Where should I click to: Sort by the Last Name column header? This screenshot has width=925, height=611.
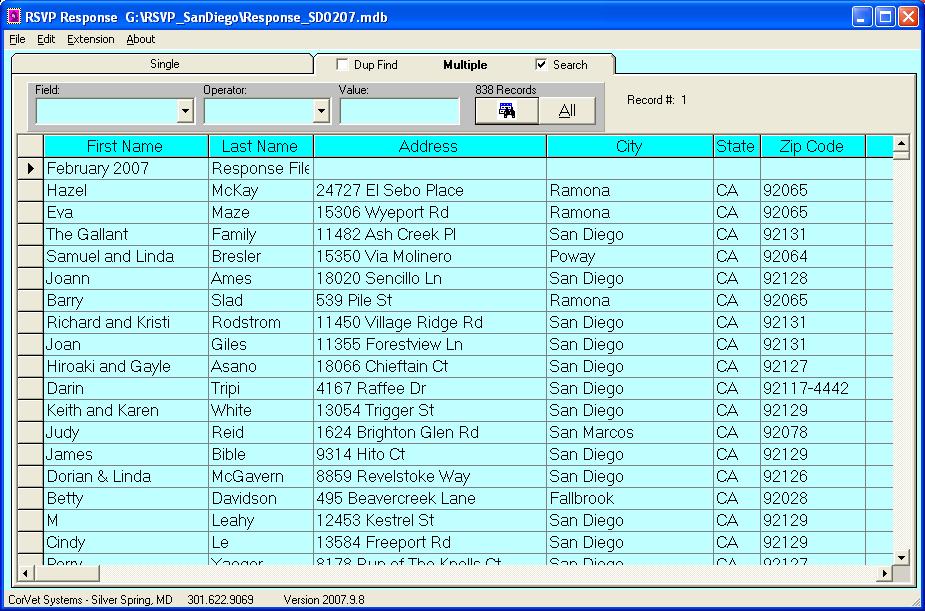coord(260,146)
